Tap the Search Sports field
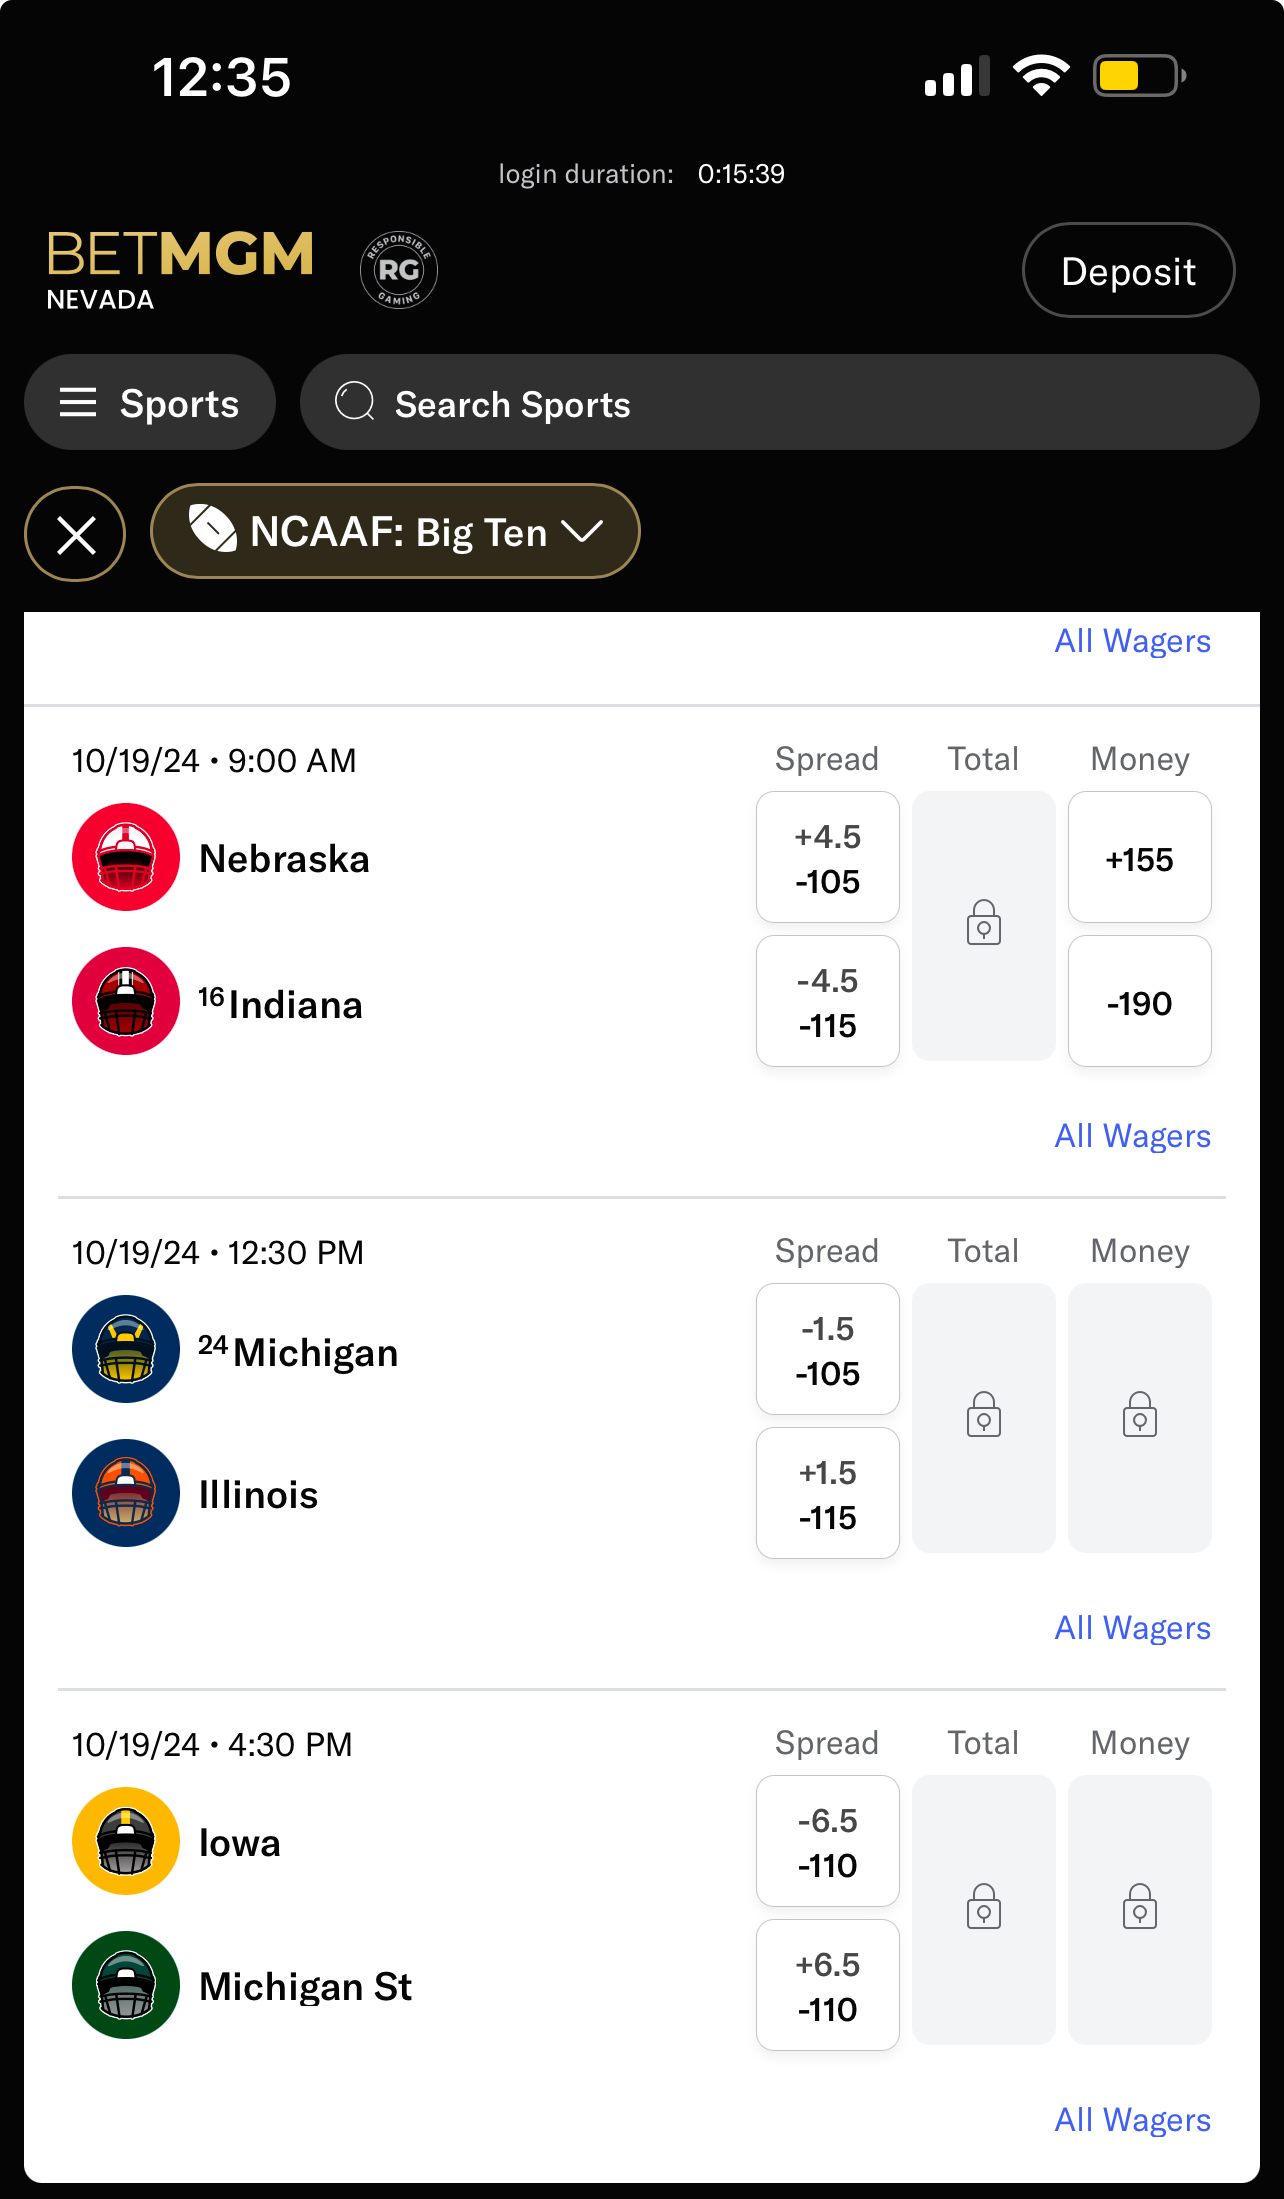Image resolution: width=1284 pixels, height=2199 pixels. pyautogui.click(x=780, y=403)
